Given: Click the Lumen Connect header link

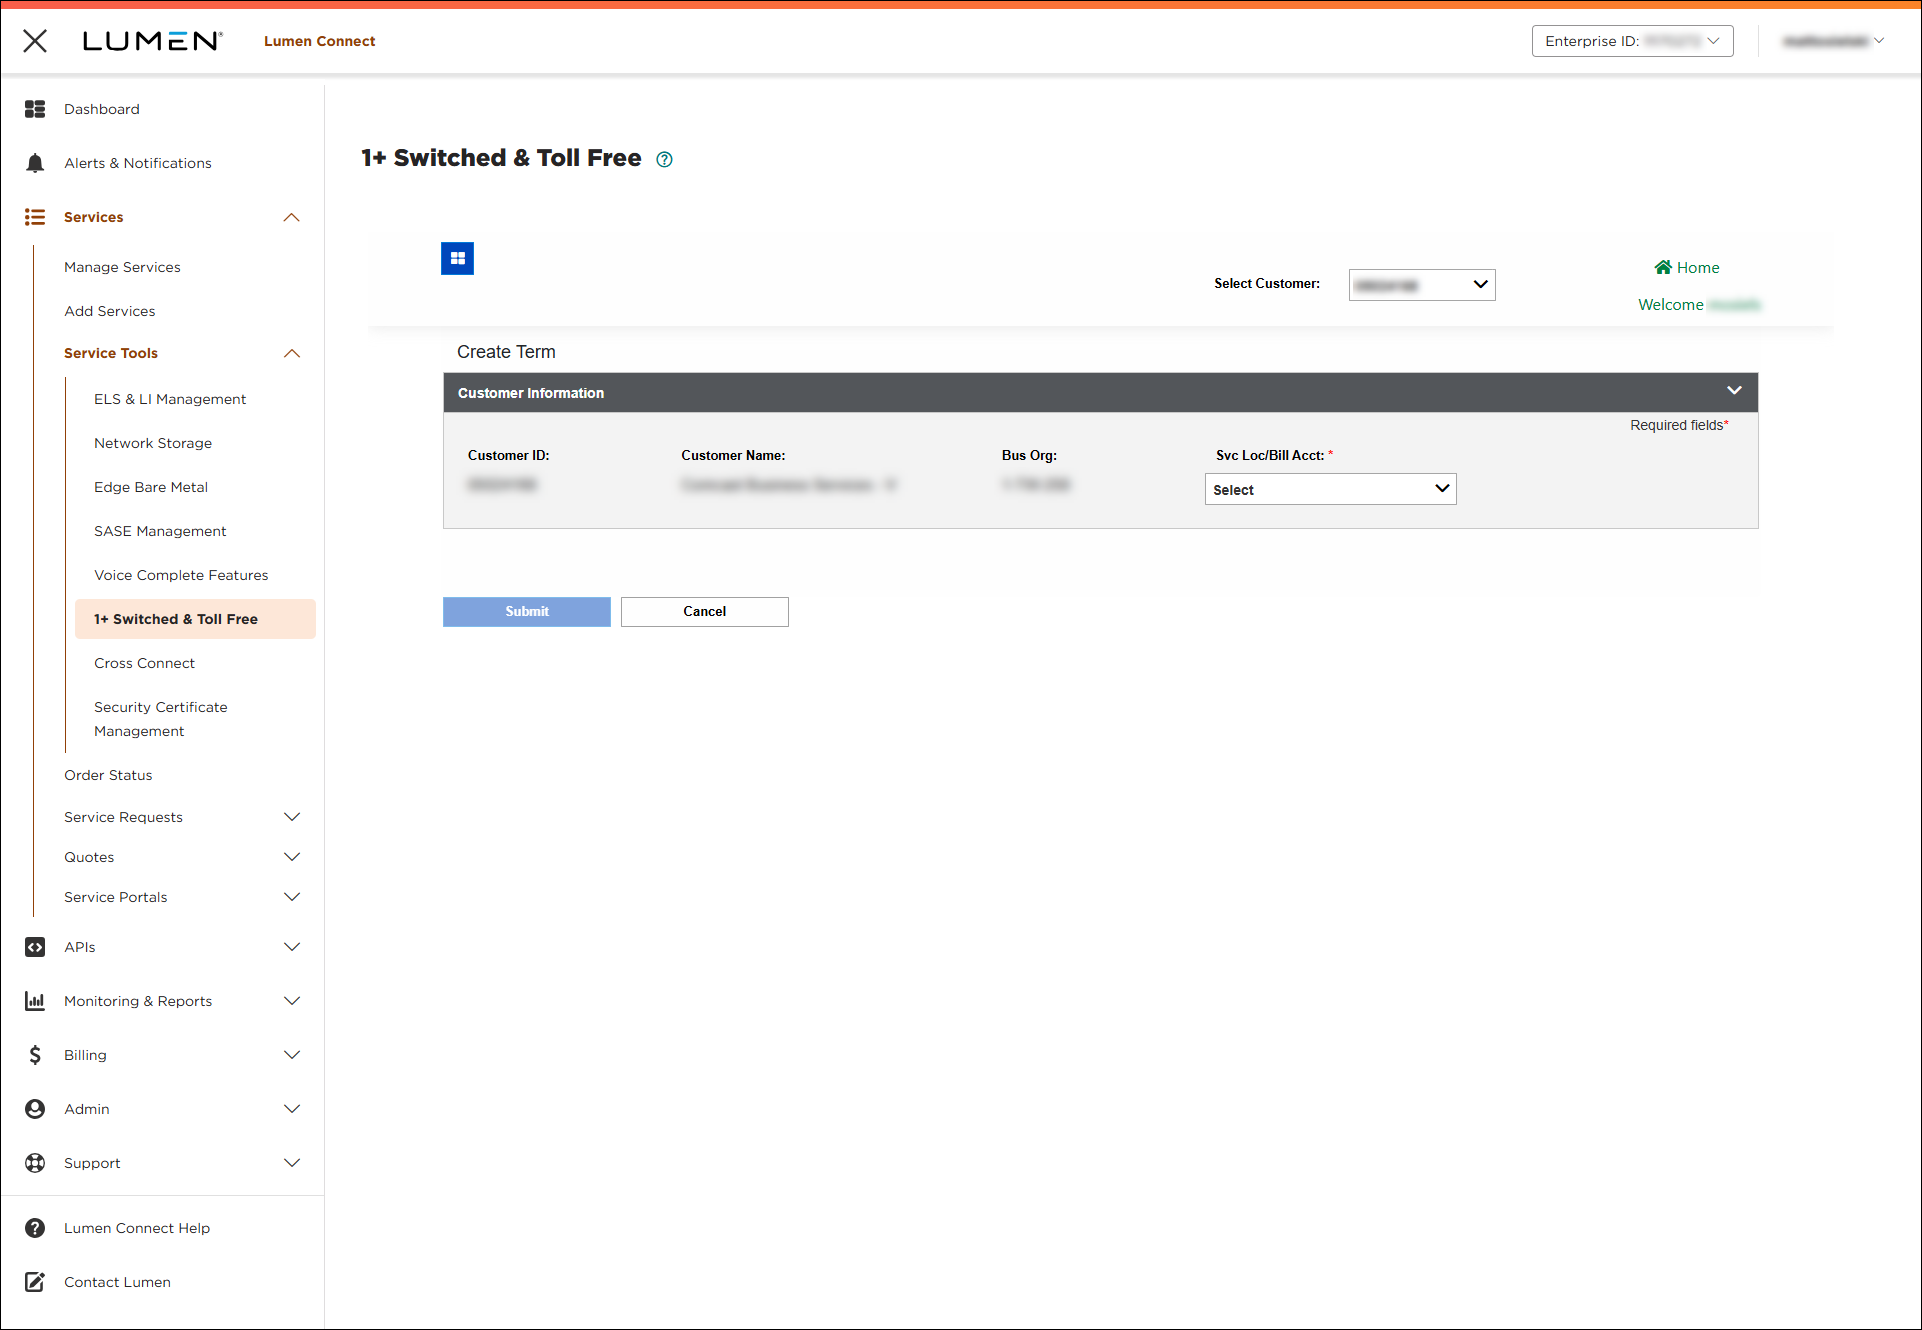Looking at the screenshot, I should point(320,41).
